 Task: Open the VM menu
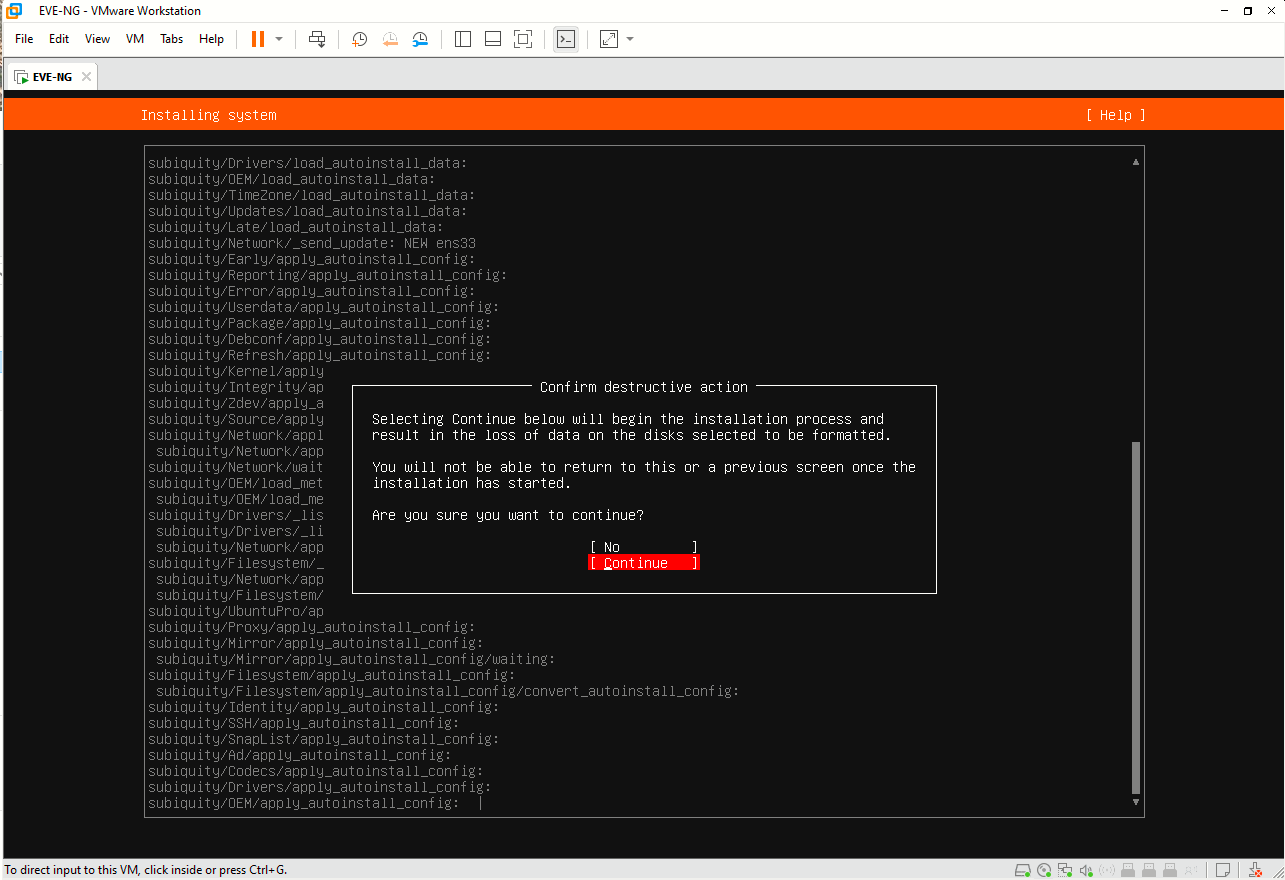tap(135, 39)
